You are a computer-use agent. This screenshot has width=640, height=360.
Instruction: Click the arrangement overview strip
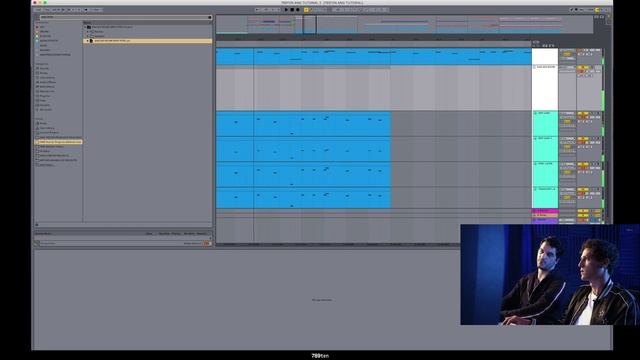[x=404, y=24]
